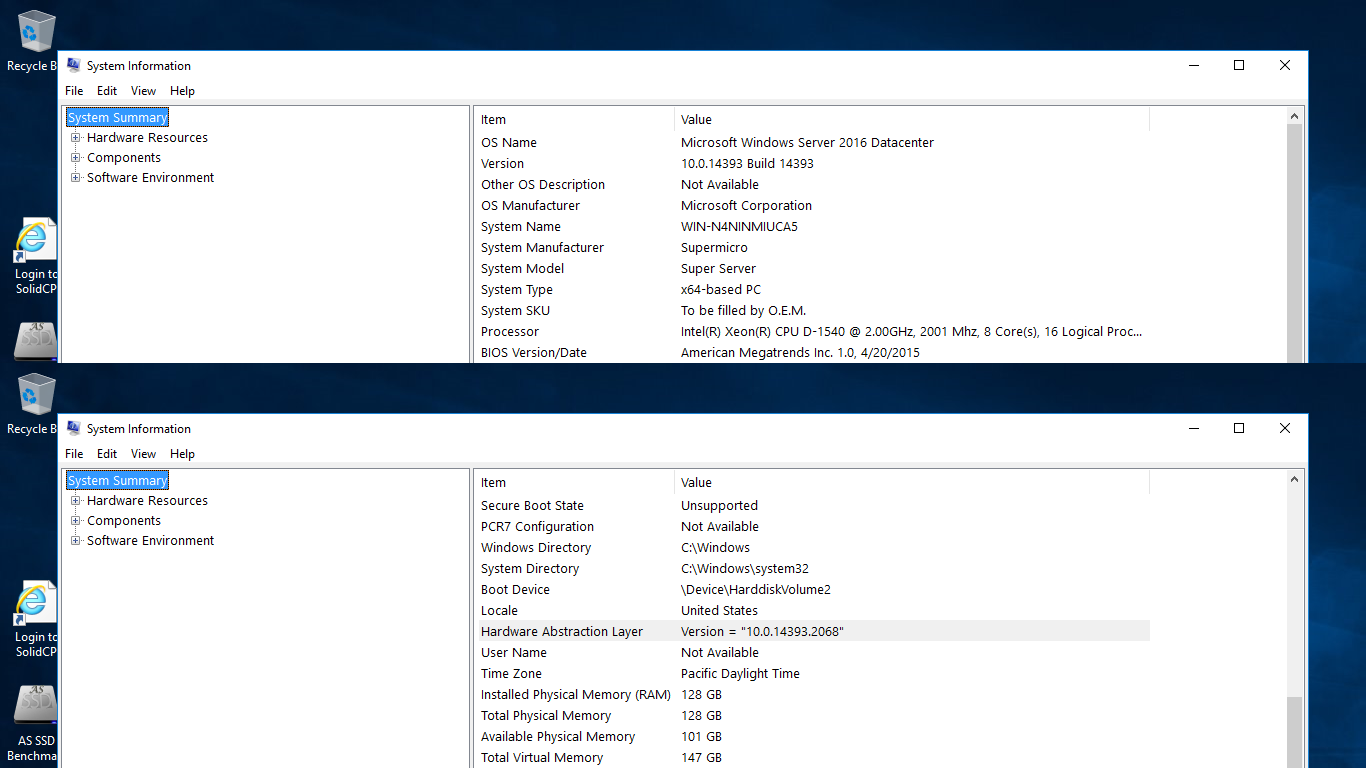Click the Recycle Bin icon beside the lower window

[x=33, y=396]
